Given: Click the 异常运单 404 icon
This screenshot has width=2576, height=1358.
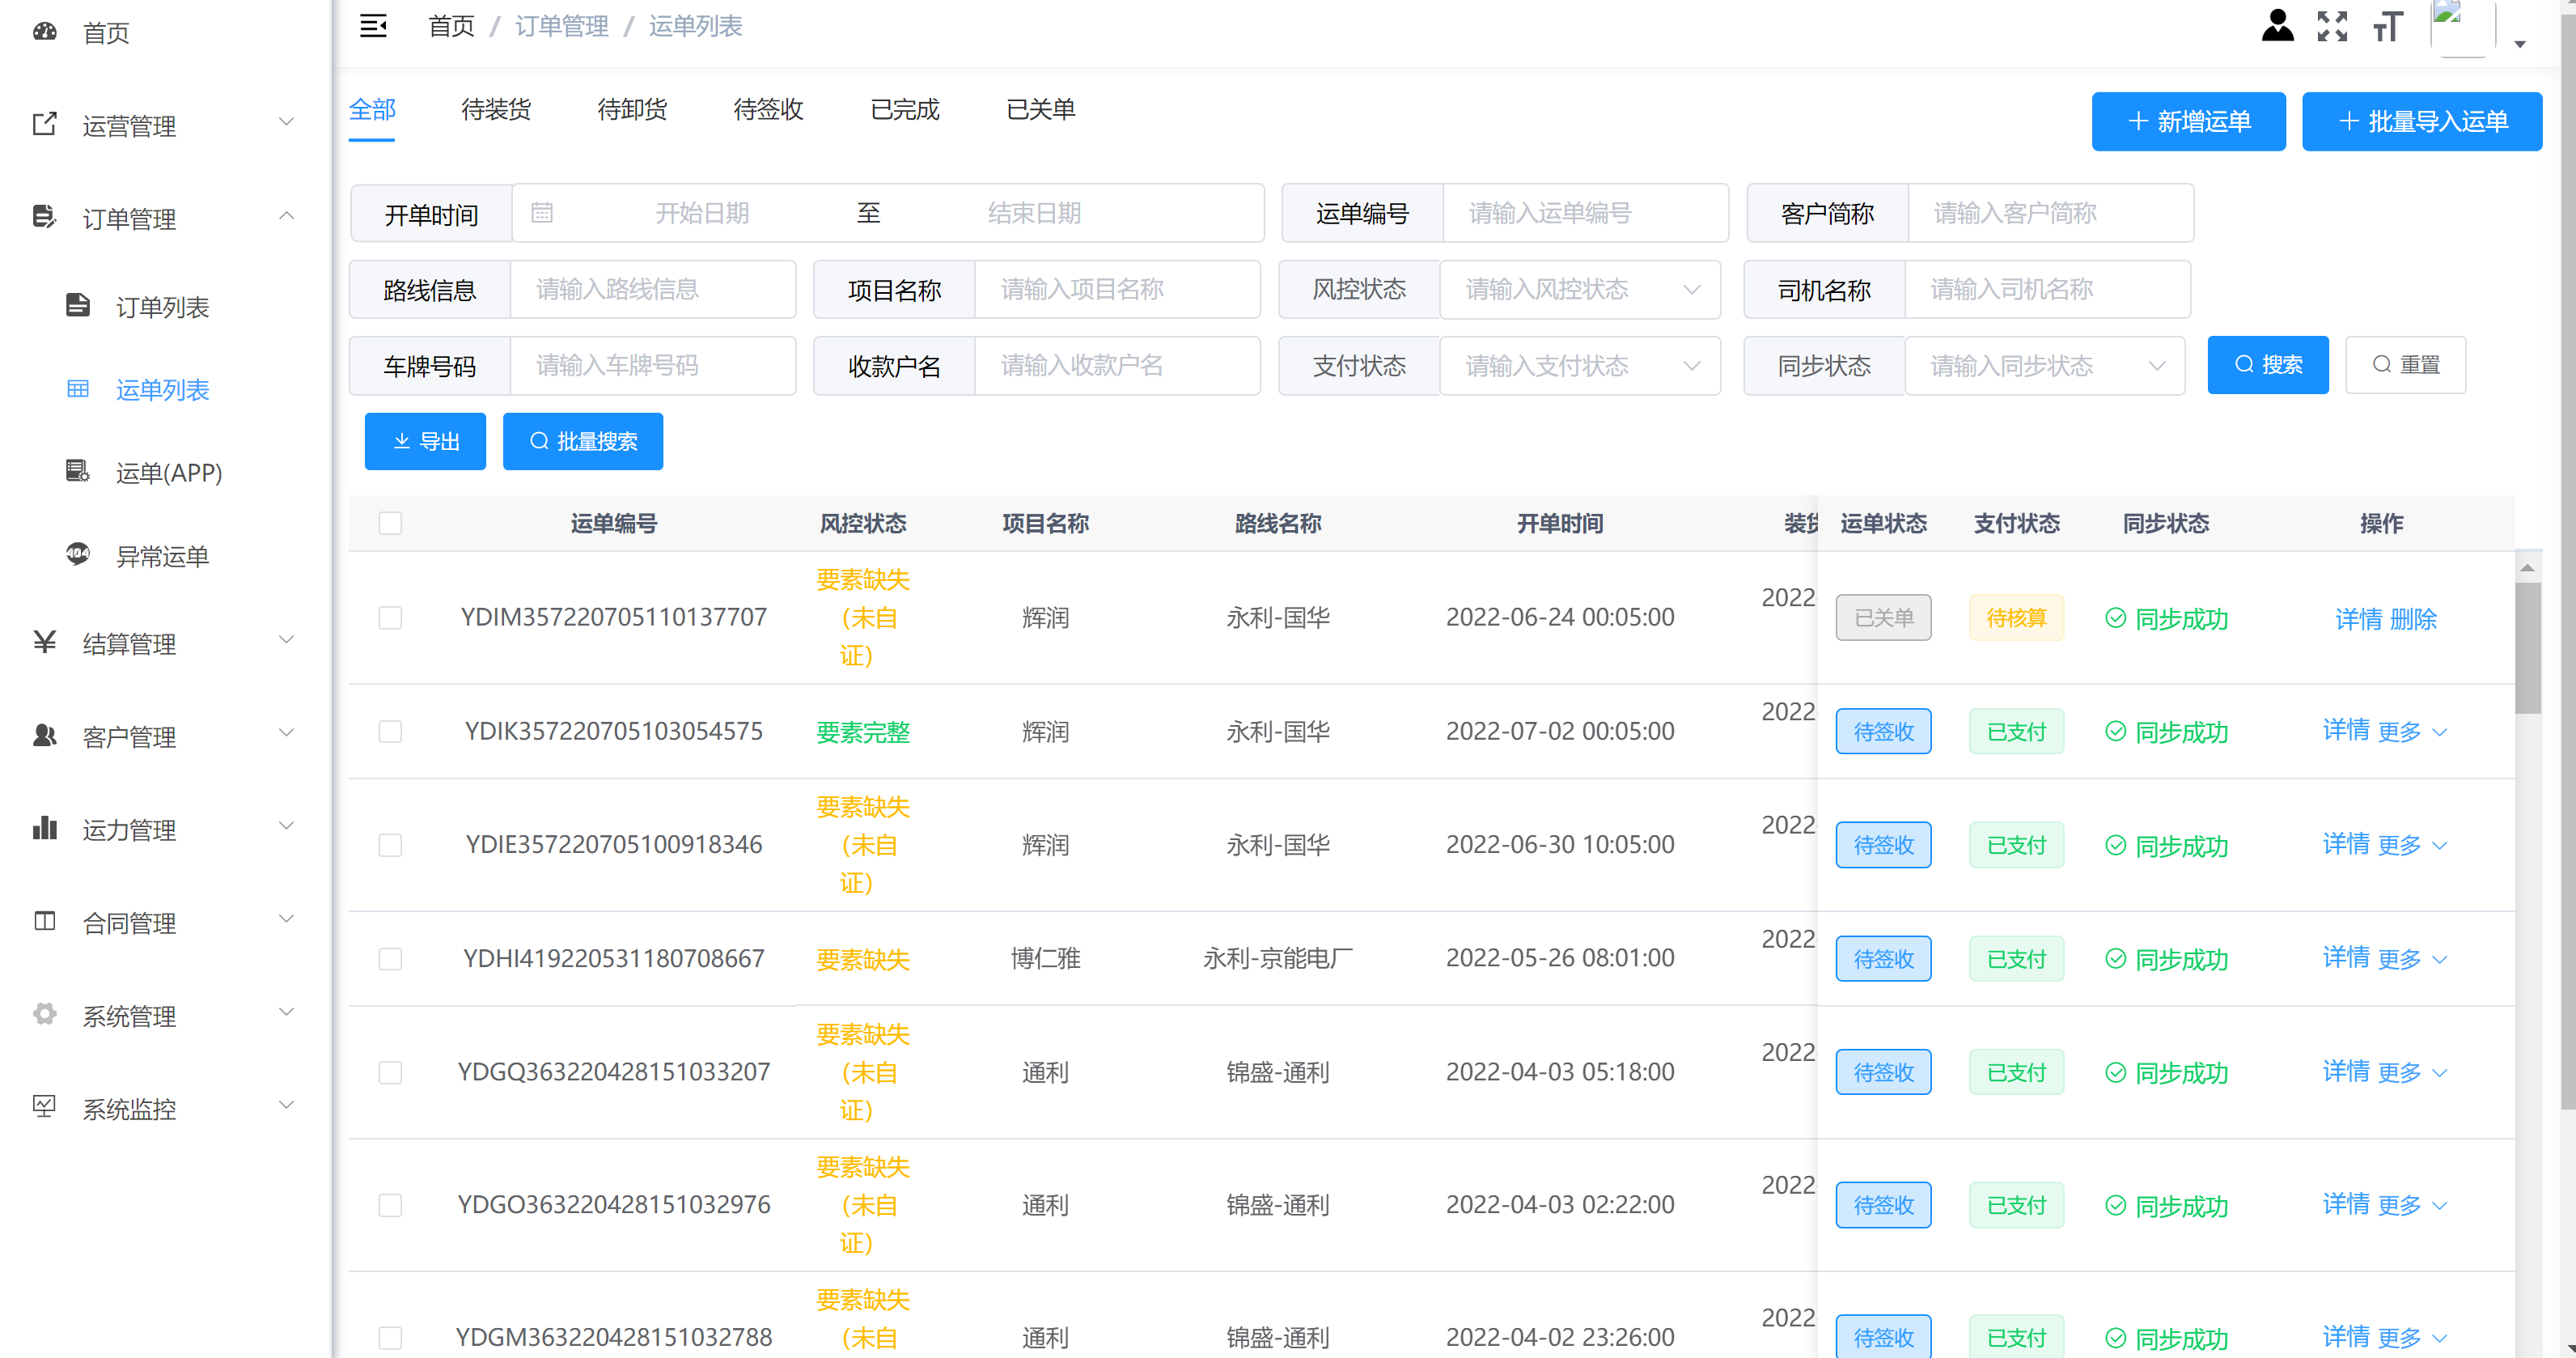Looking at the screenshot, I should 78,554.
